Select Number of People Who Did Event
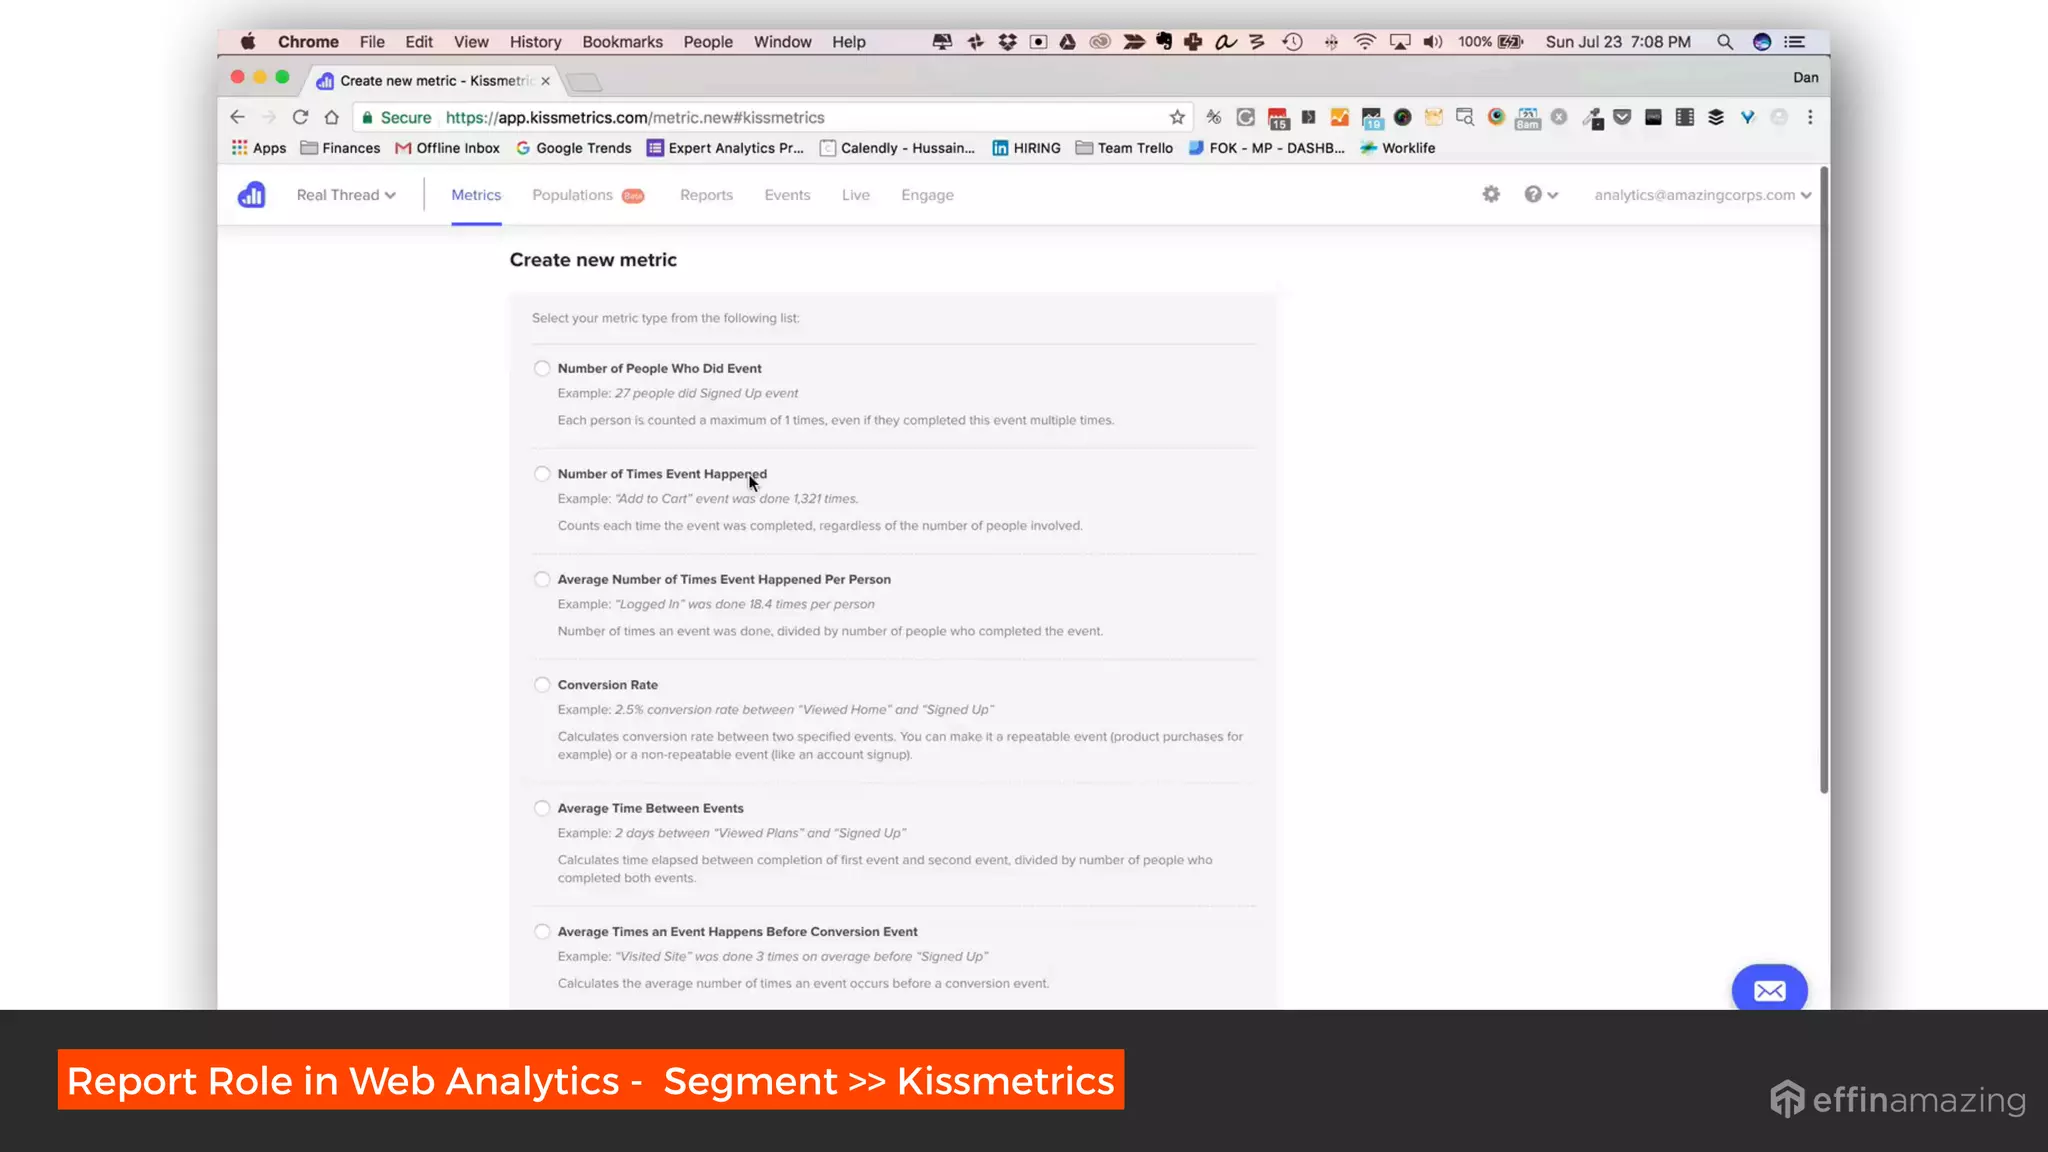 (x=542, y=368)
